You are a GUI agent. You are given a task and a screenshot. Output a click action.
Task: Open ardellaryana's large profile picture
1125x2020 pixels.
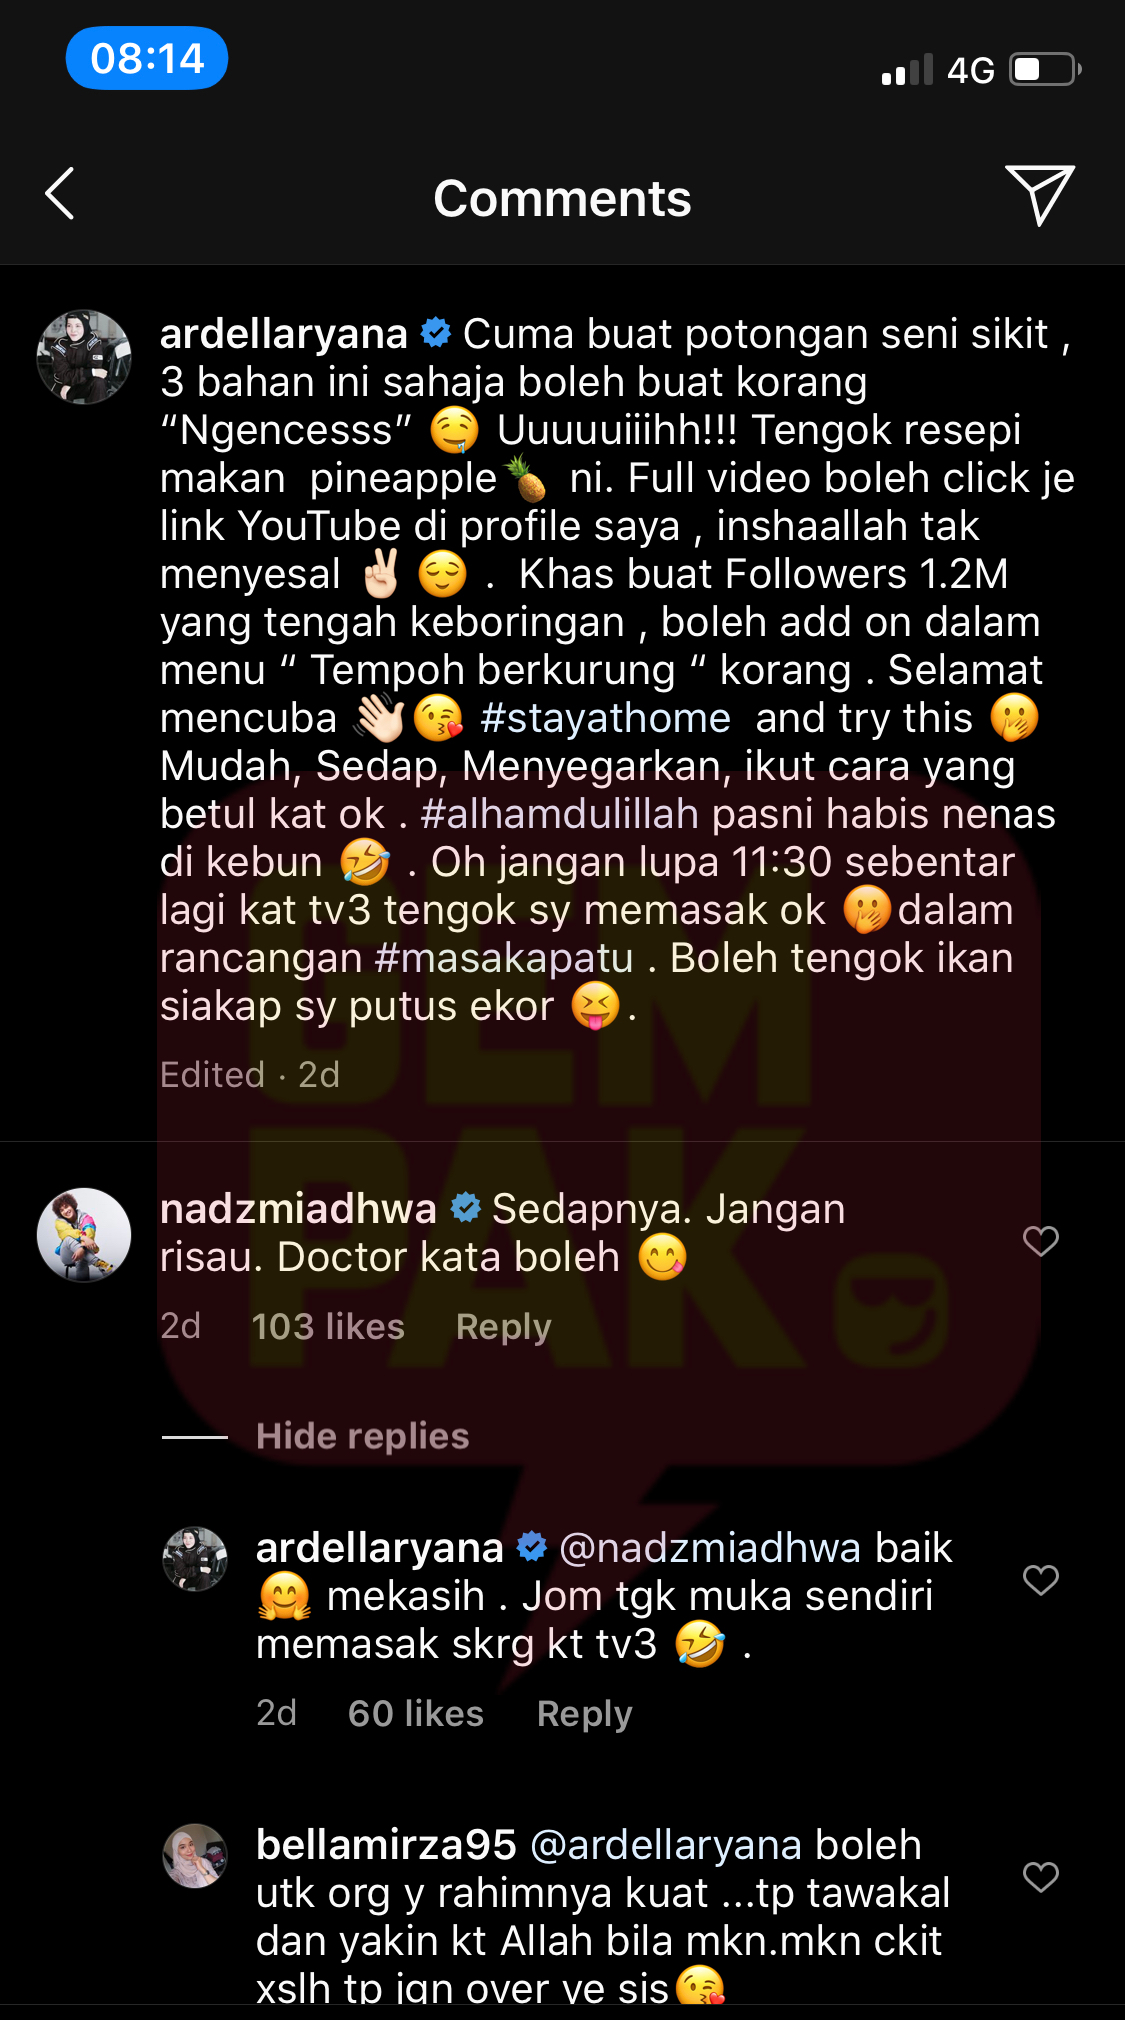pyautogui.click(x=84, y=357)
